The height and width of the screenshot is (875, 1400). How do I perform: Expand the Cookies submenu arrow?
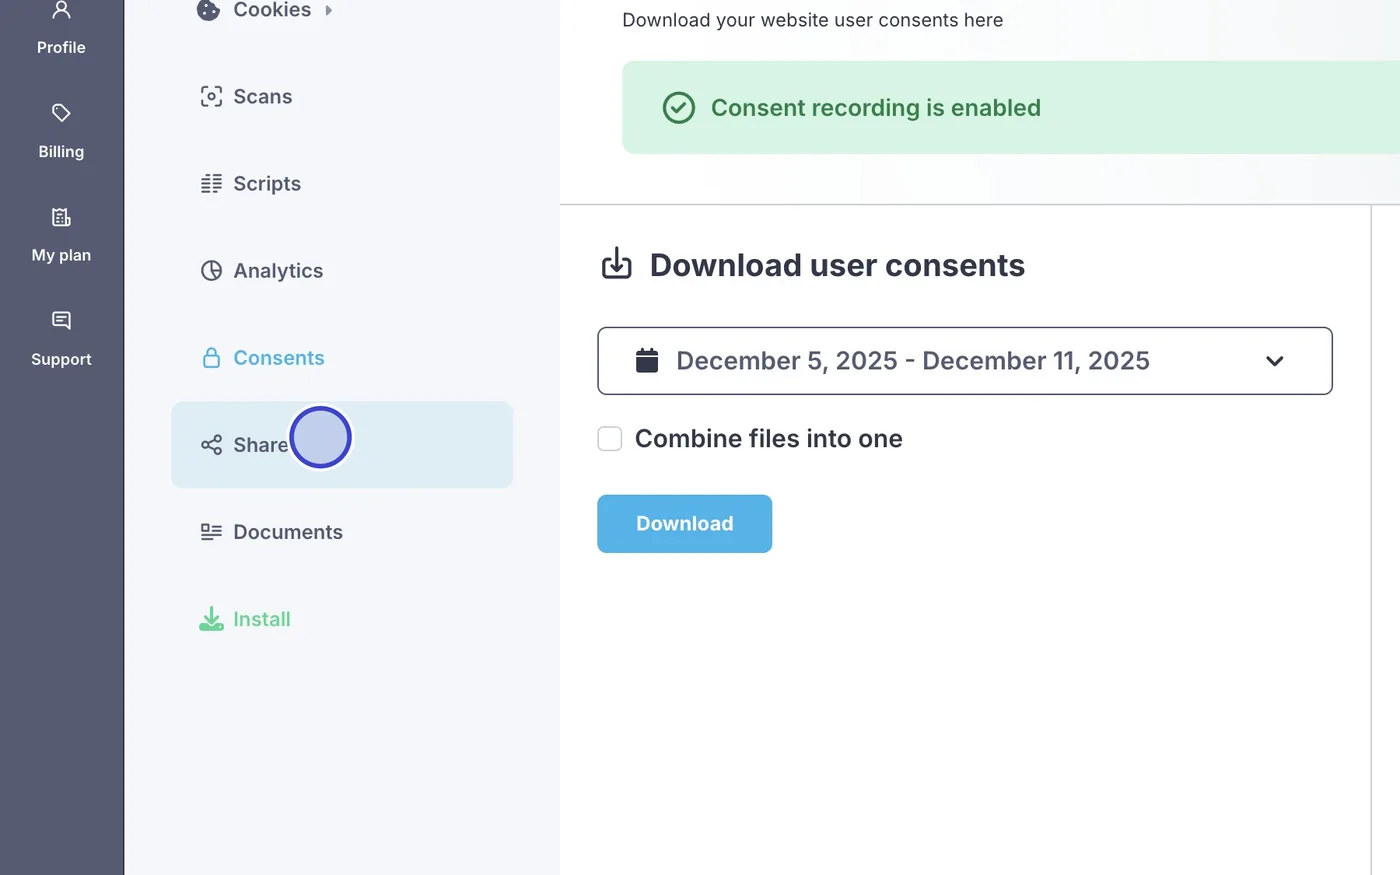pyautogui.click(x=329, y=11)
